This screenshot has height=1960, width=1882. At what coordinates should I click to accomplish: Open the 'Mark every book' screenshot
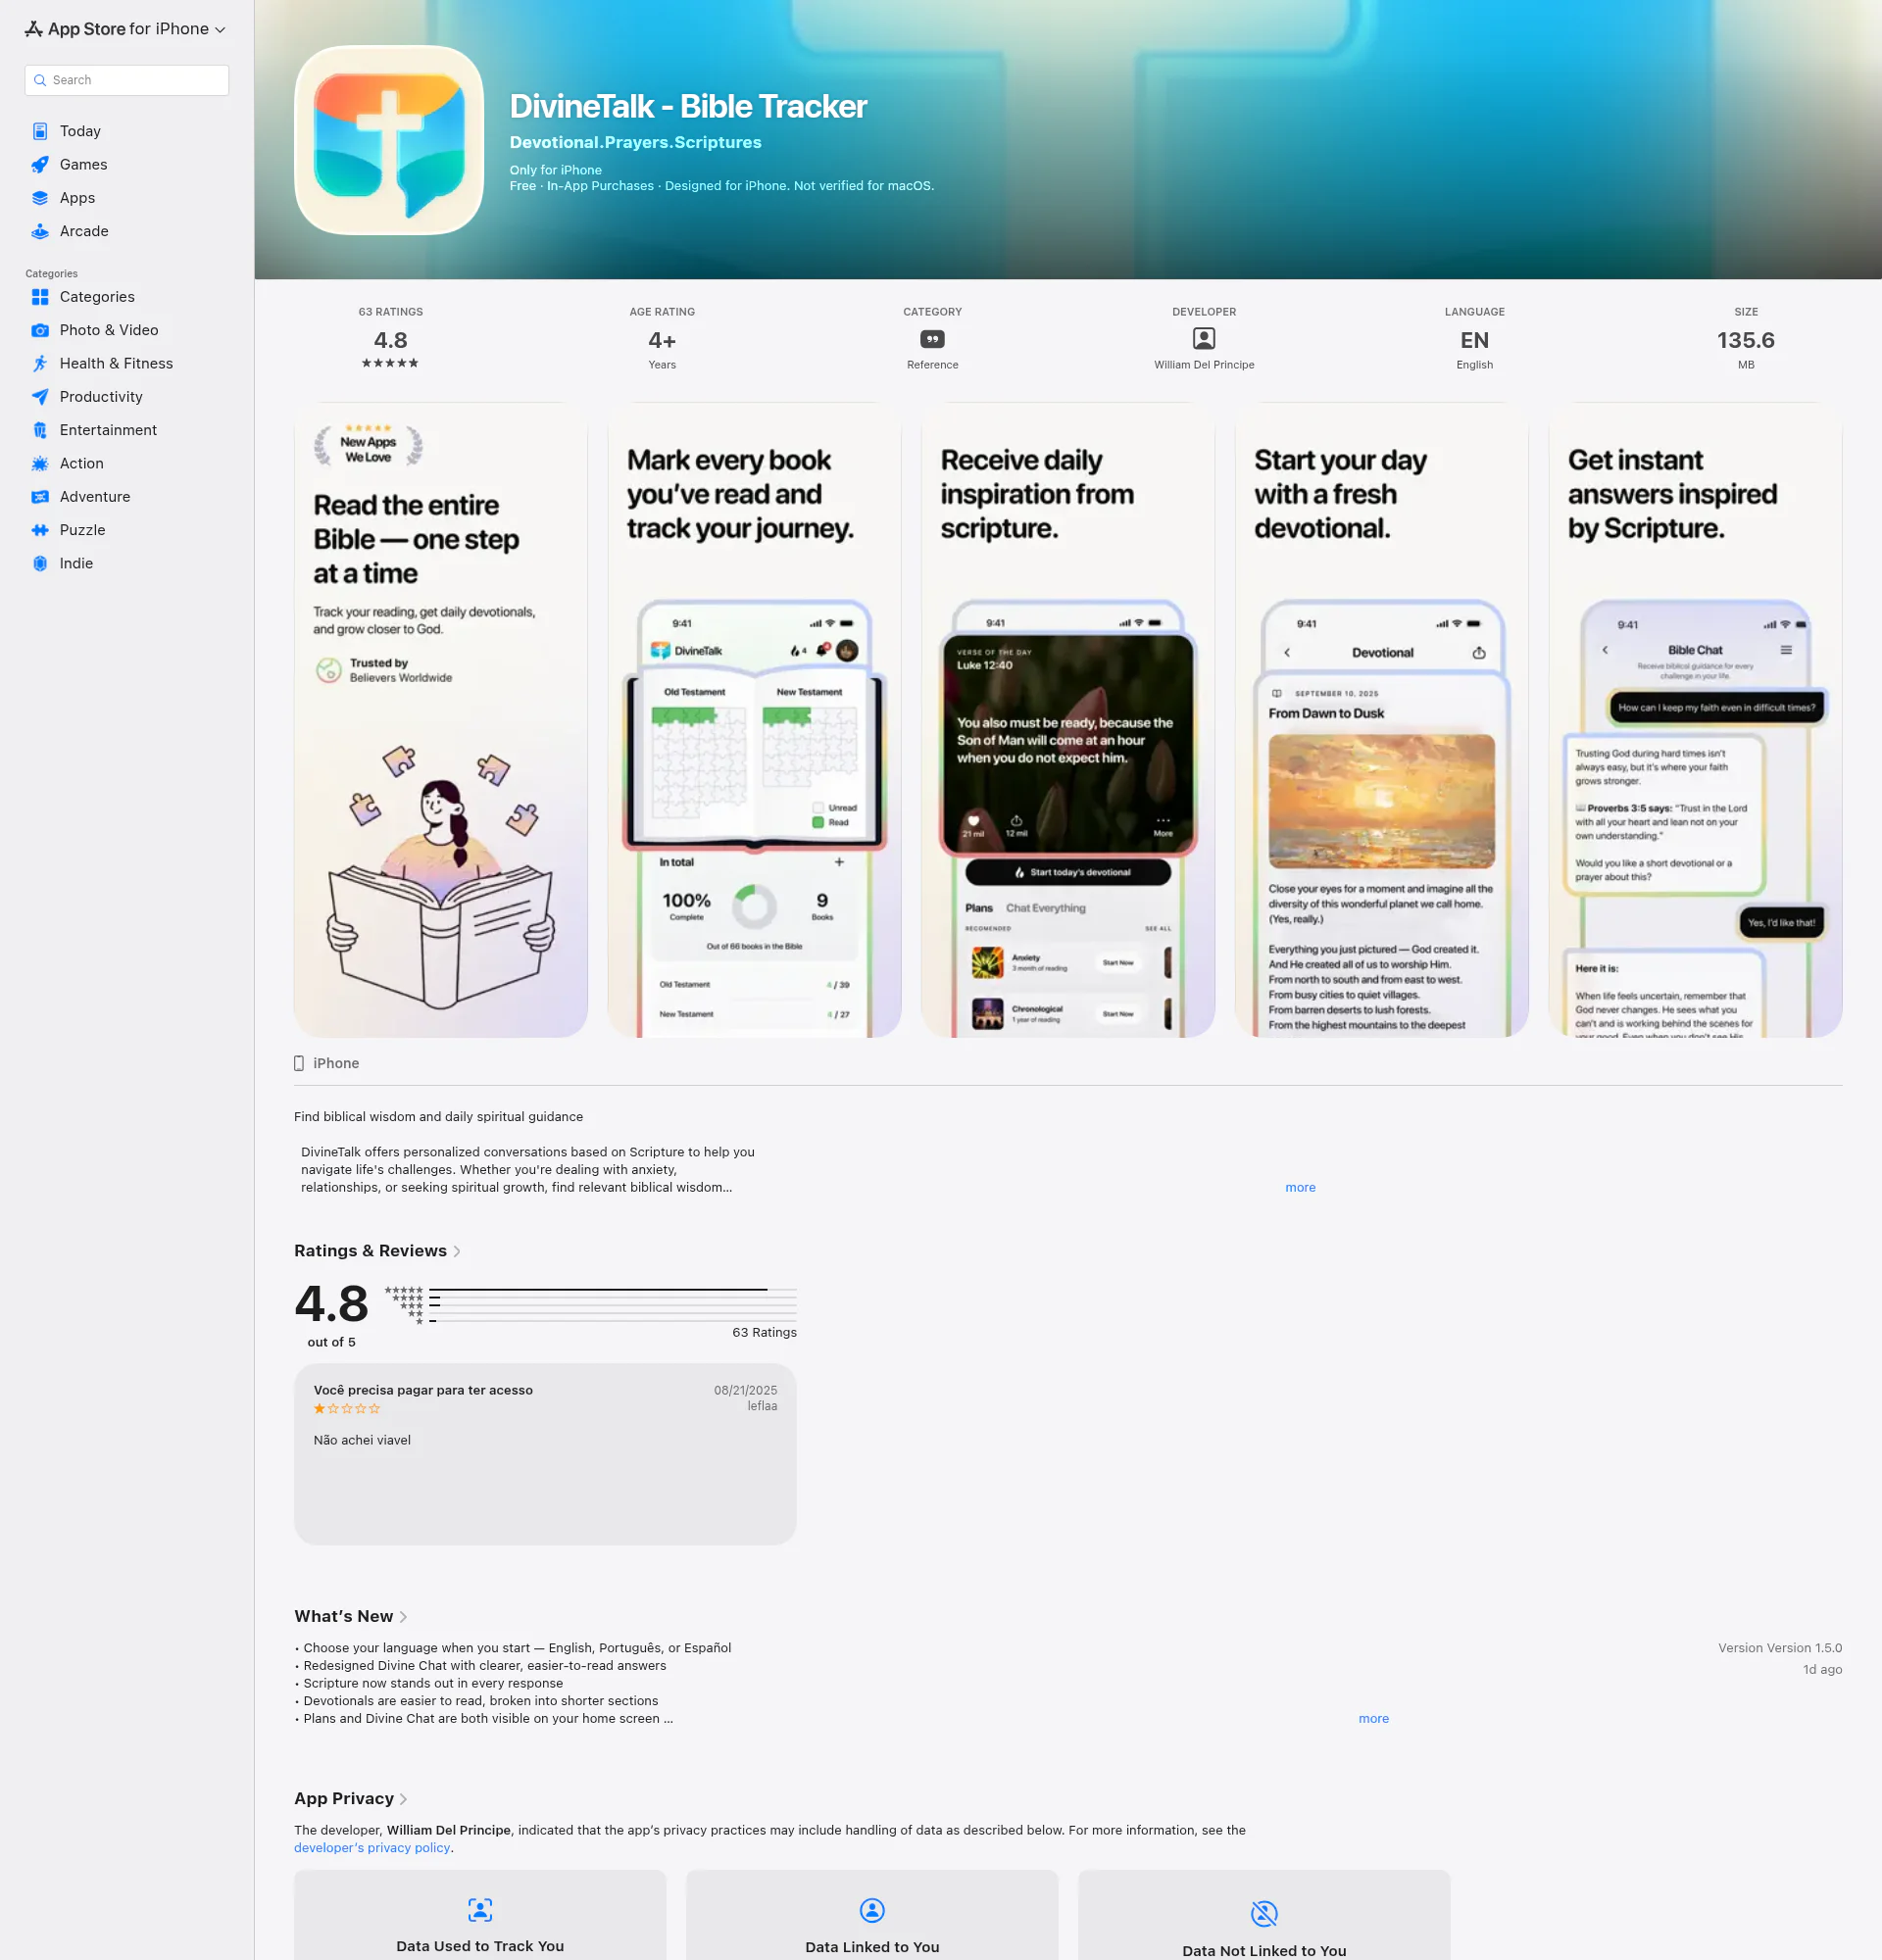click(x=754, y=720)
